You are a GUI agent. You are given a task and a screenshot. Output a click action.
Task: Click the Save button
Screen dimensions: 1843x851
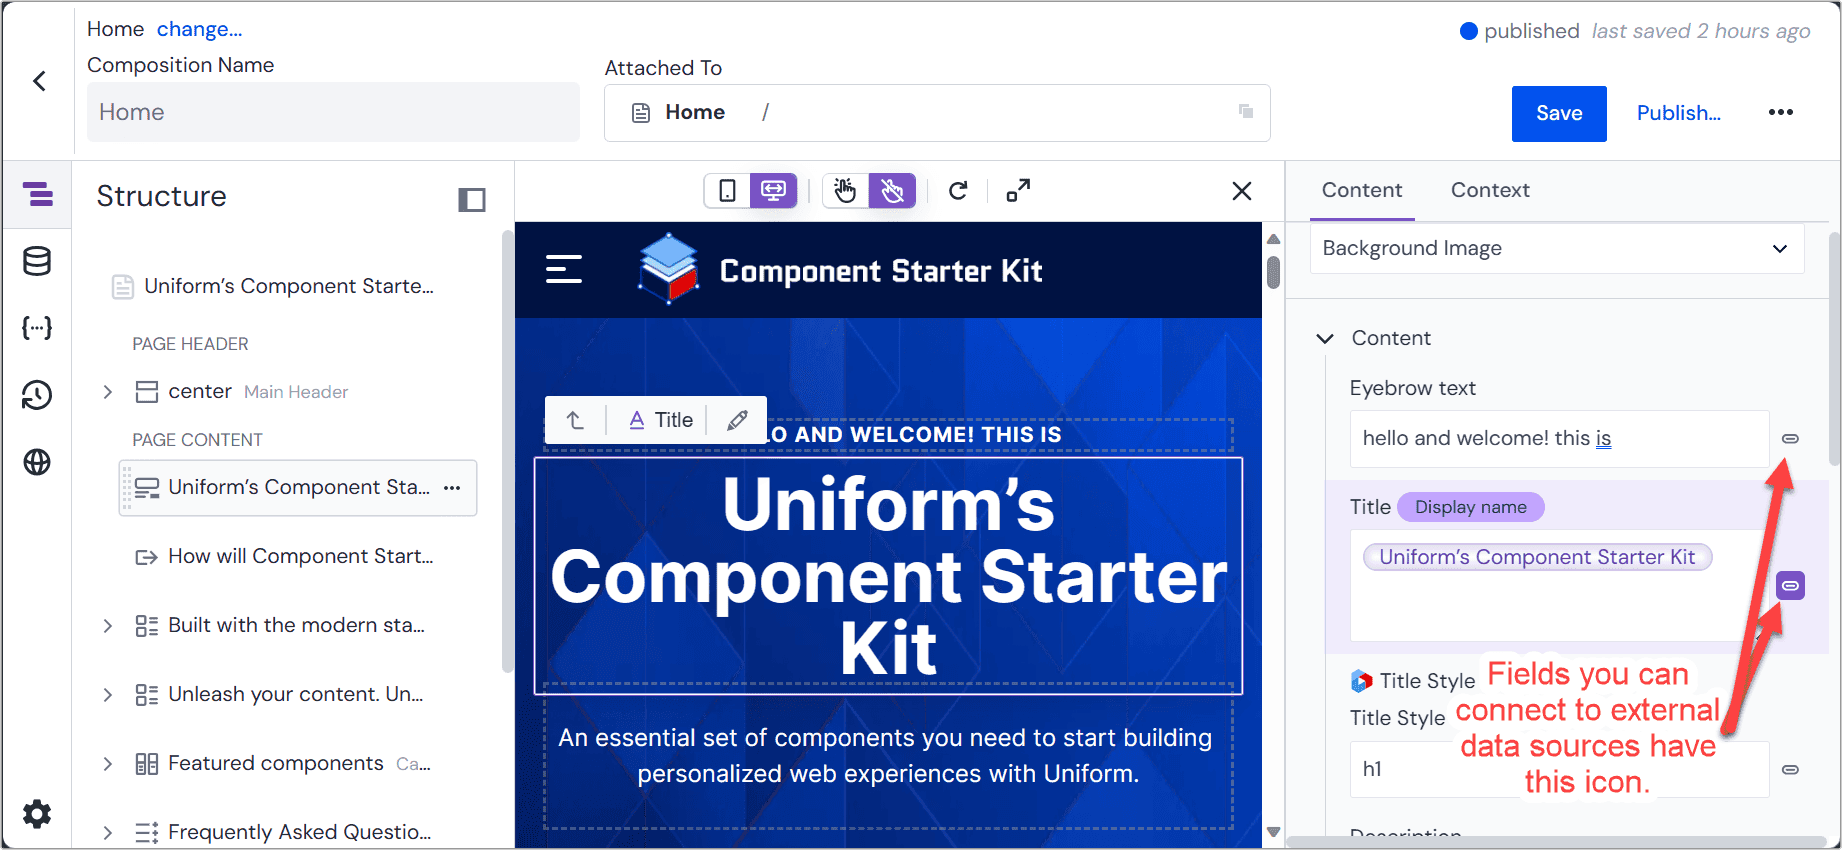pyautogui.click(x=1559, y=113)
